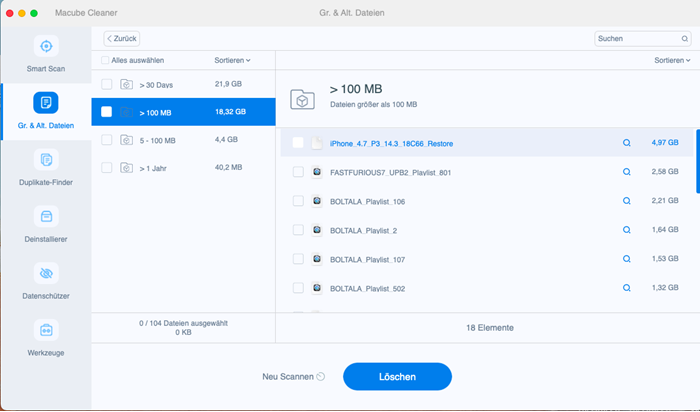The height and width of the screenshot is (412, 700).
Task: Click the file name BOLTALA_Playlist_502
Action: (x=367, y=289)
